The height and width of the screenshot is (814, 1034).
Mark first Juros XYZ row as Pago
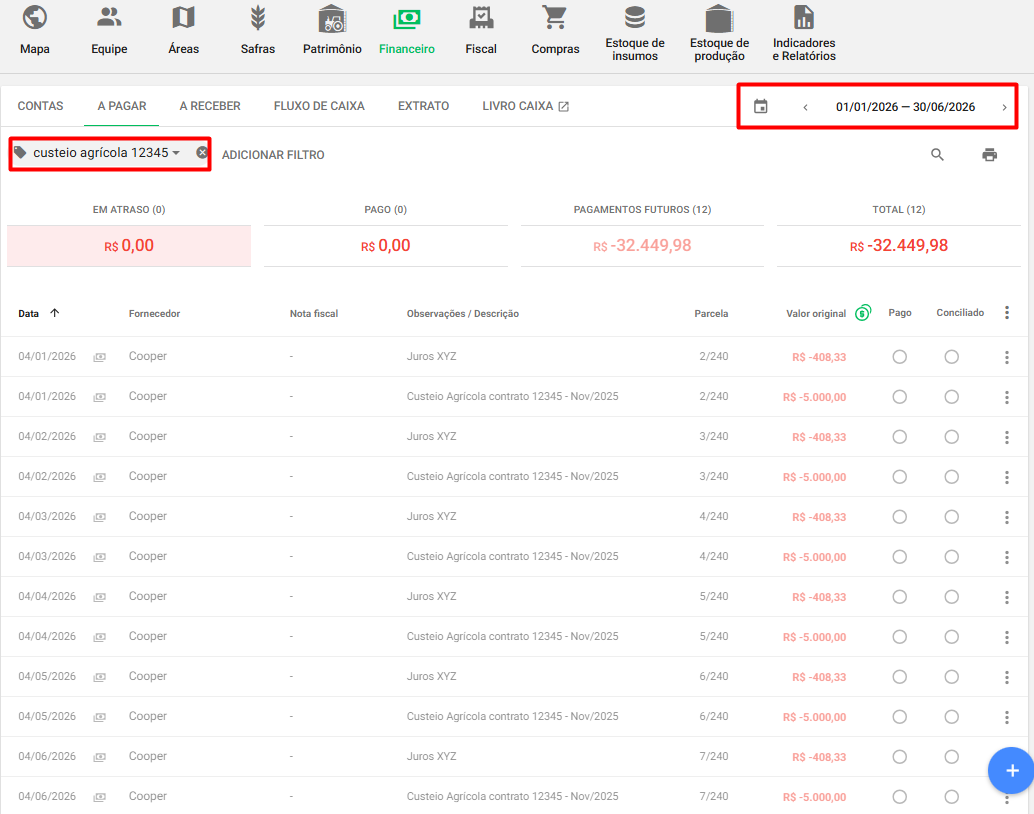click(x=899, y=357)
